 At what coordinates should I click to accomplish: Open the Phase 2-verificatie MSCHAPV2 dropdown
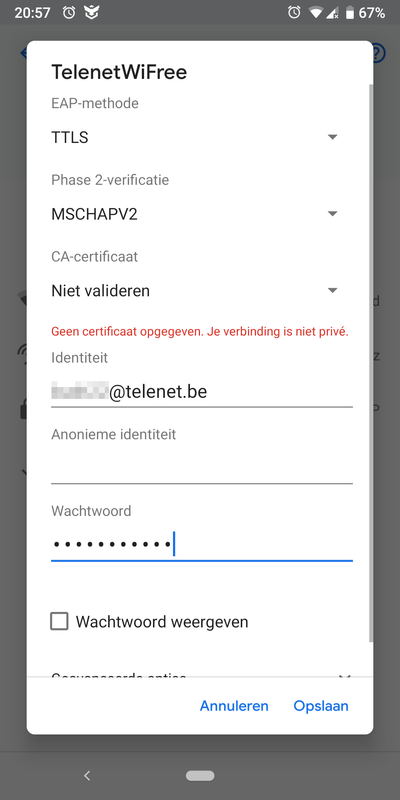(194, 214)
